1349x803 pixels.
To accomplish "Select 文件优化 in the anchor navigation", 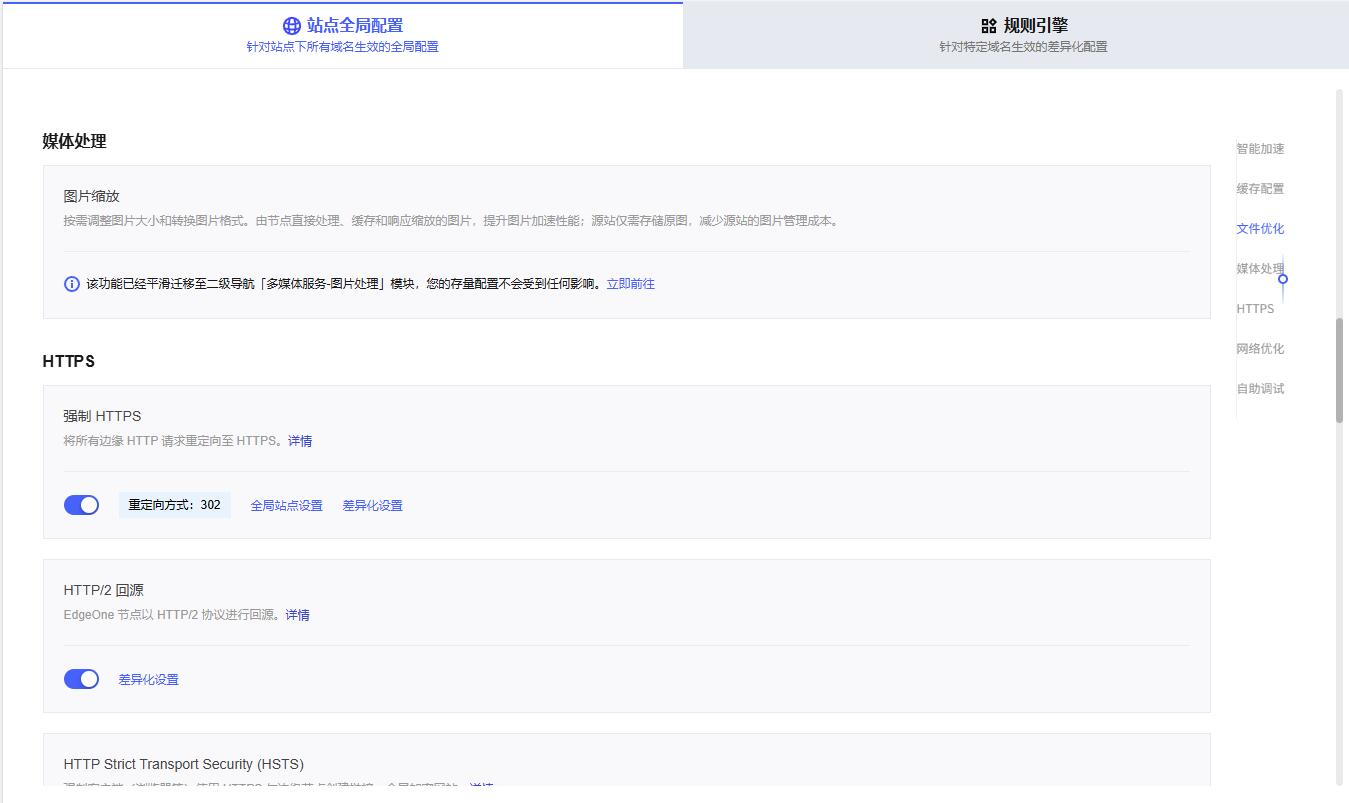I will pos(1260,229).
